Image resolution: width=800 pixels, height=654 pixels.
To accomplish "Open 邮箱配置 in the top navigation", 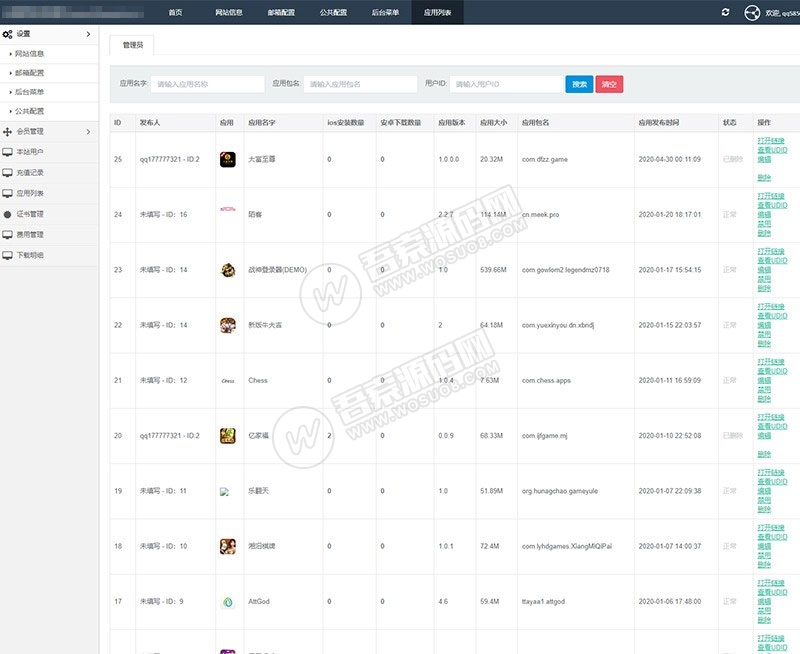I will pos(281,12).
